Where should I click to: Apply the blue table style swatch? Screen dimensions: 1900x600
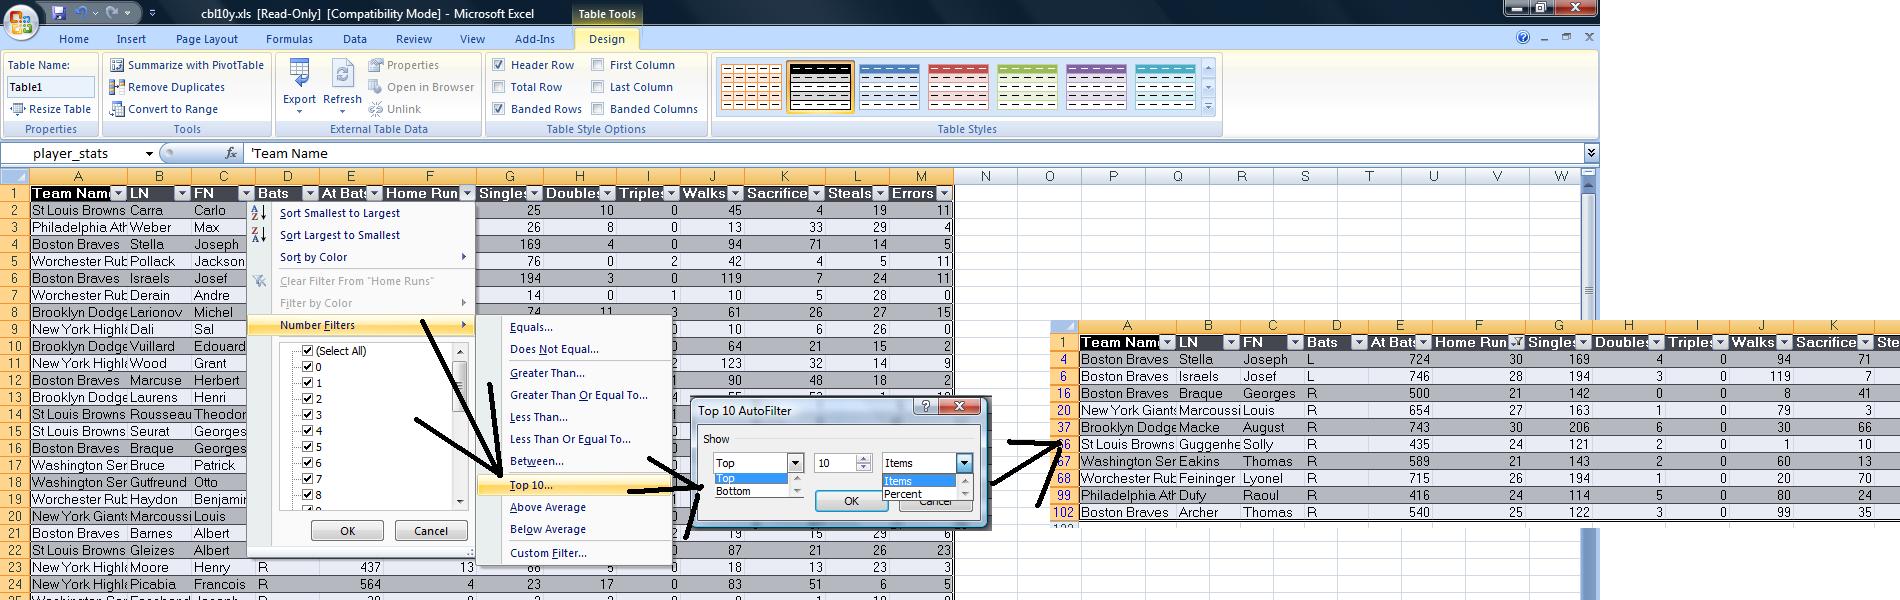889,87
